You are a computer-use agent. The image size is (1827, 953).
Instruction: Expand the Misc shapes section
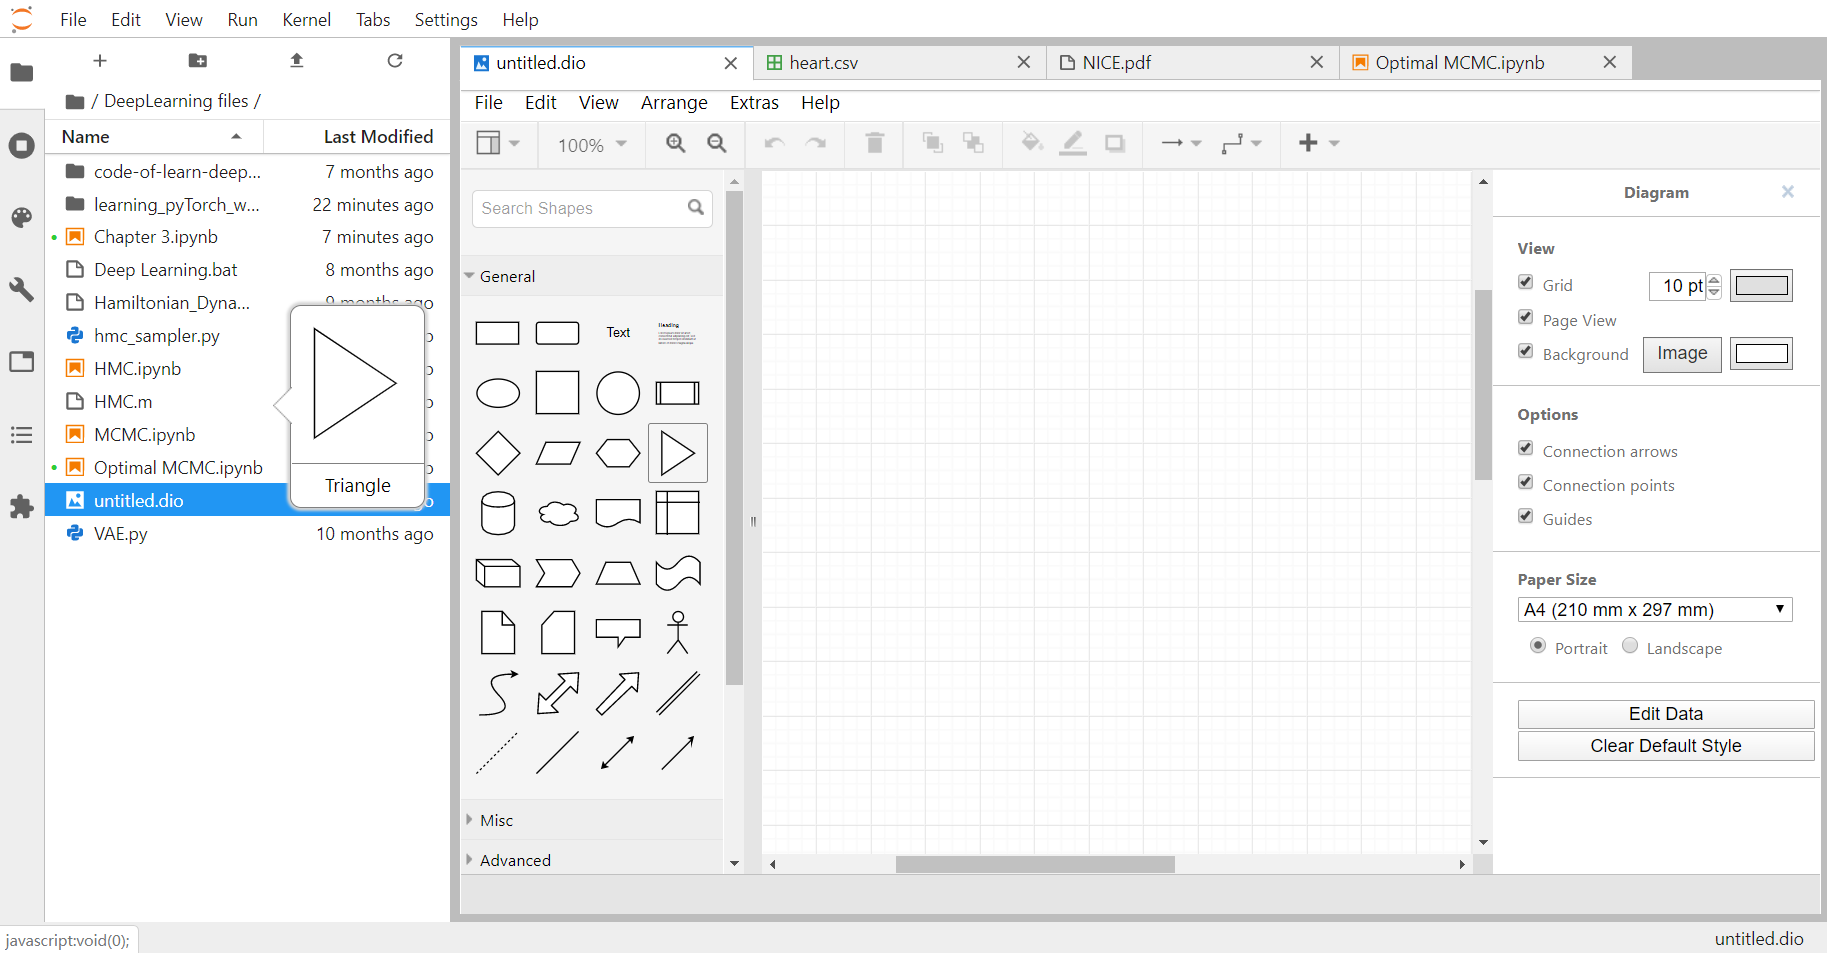496,820
